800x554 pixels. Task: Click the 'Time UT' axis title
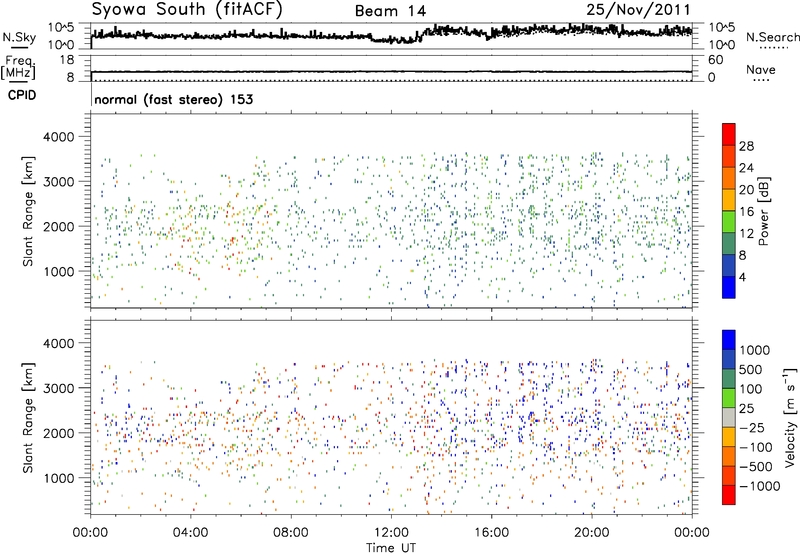tap(391, 548)
